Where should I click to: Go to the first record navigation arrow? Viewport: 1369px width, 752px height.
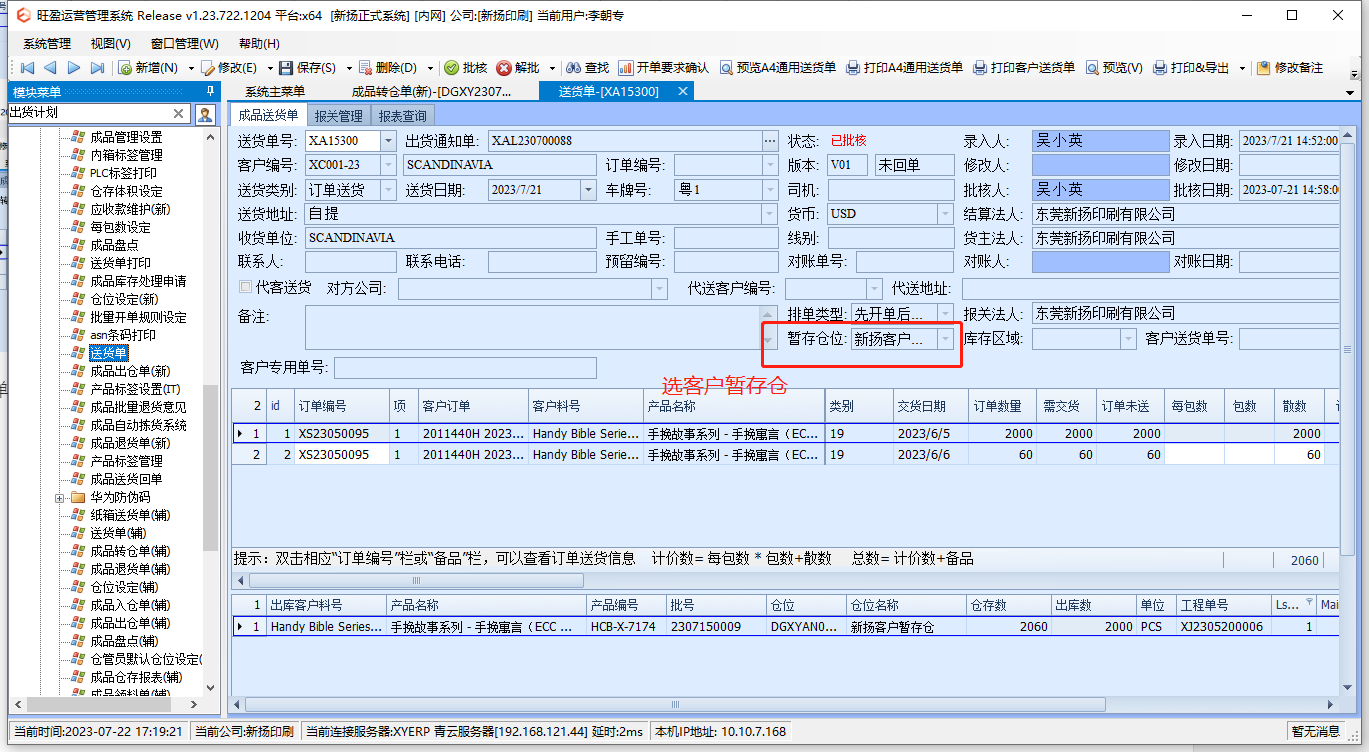27,68
